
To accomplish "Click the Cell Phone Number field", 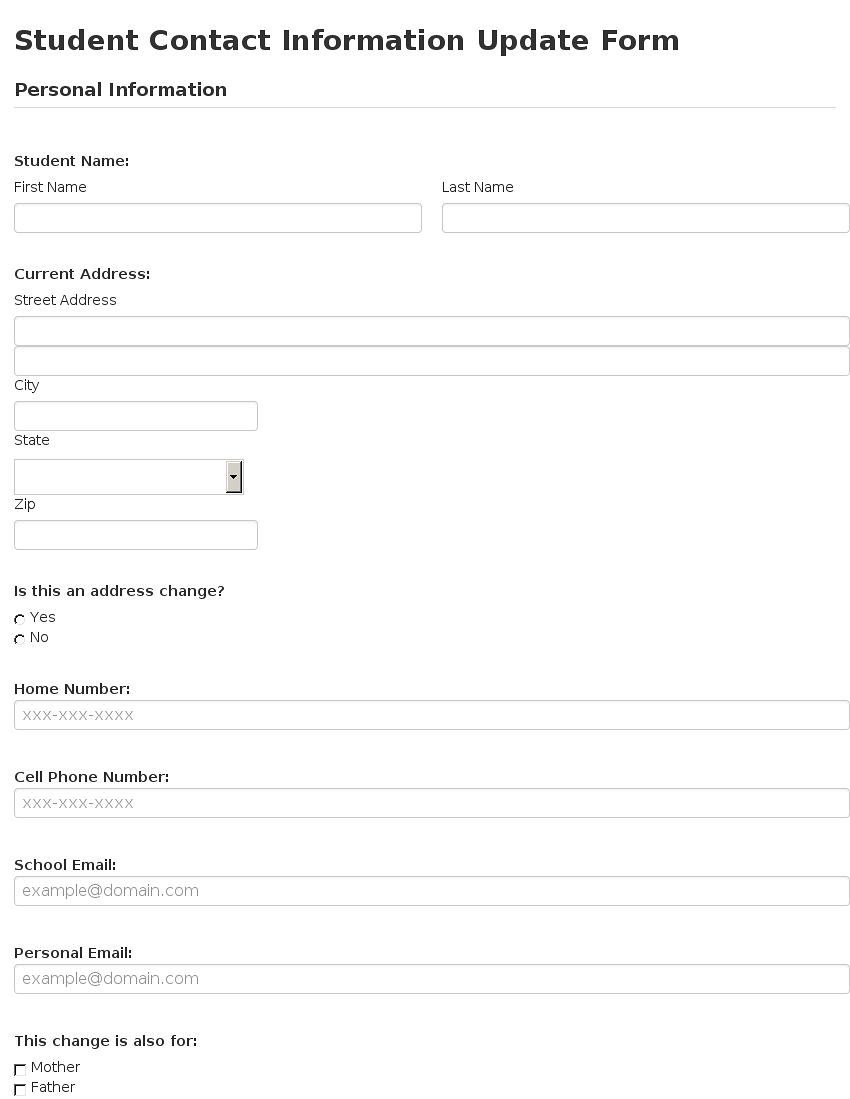I will [x=432, y=803].
